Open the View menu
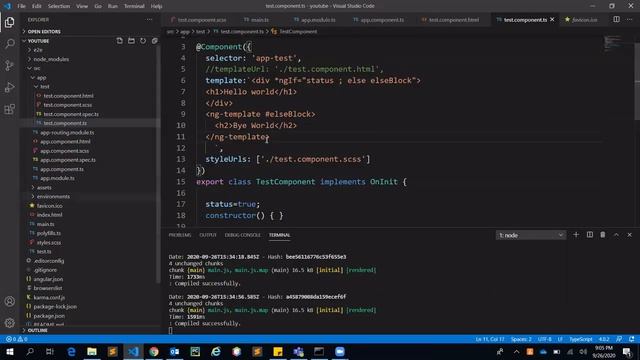Viewport: 640px width, 360px height. coord(82,6)
